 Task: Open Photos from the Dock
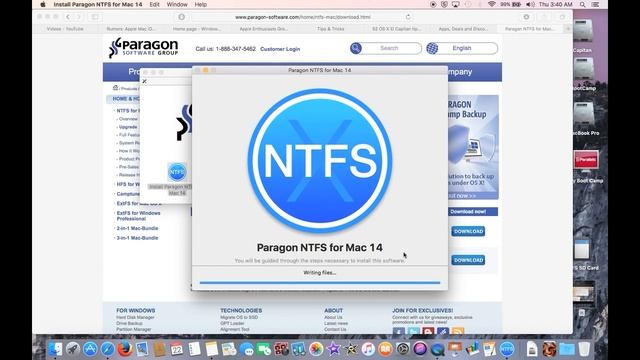[316, 349]
